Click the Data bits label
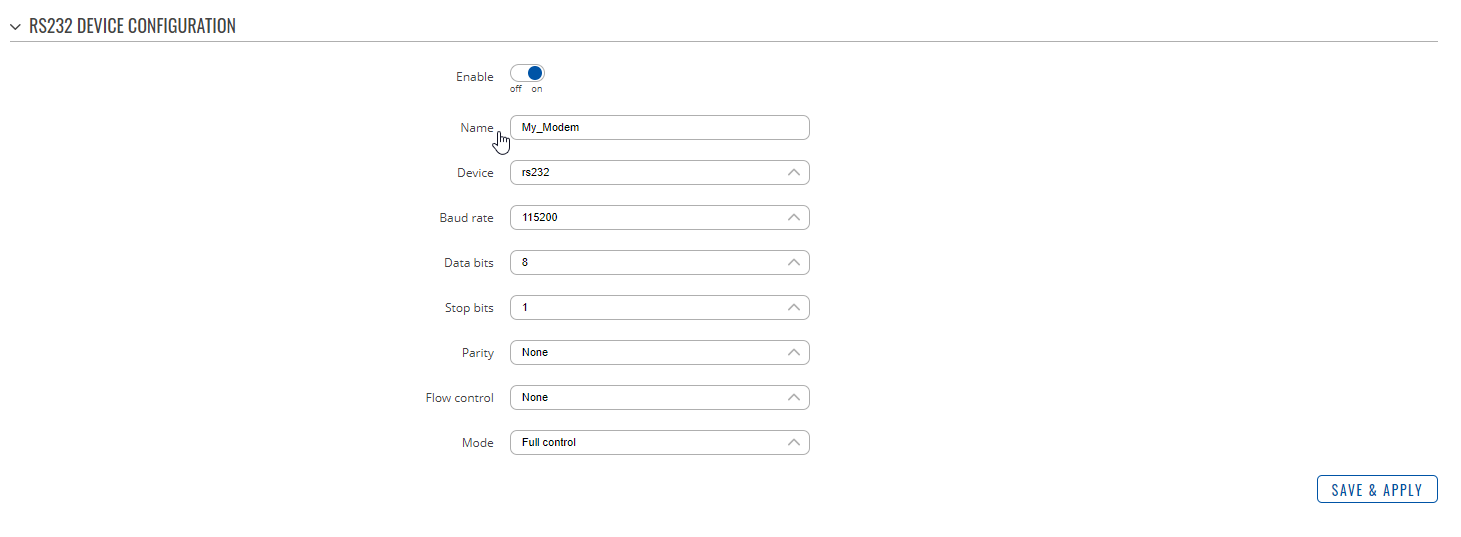 pyautogui.click(x=469, y=263)
